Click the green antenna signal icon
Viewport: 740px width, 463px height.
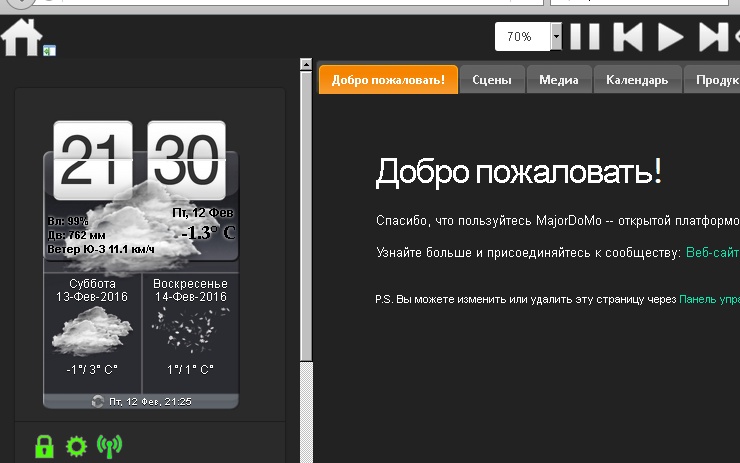tap(109, 446)
